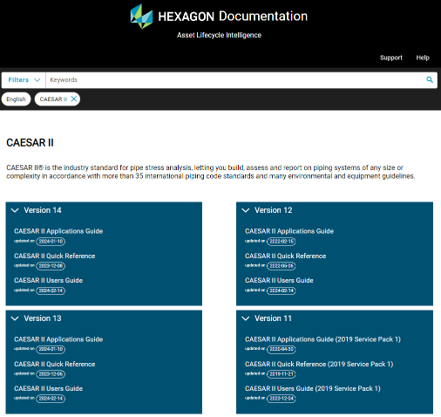Click the magnifier search icon

coord(430,80)
